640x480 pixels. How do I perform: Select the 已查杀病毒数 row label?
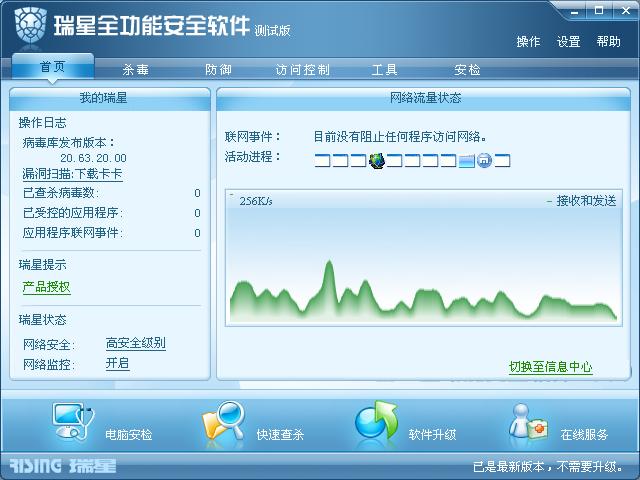[x=61, y=193]
